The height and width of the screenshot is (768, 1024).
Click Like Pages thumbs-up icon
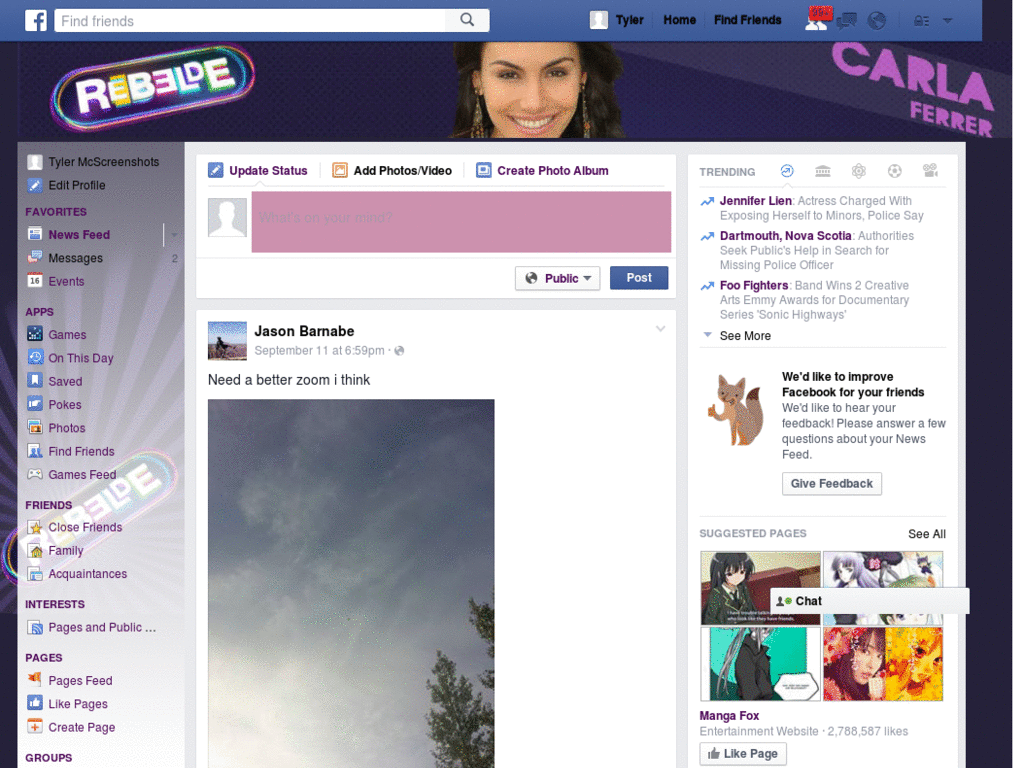pyautogui.click(x=35, y=703)
